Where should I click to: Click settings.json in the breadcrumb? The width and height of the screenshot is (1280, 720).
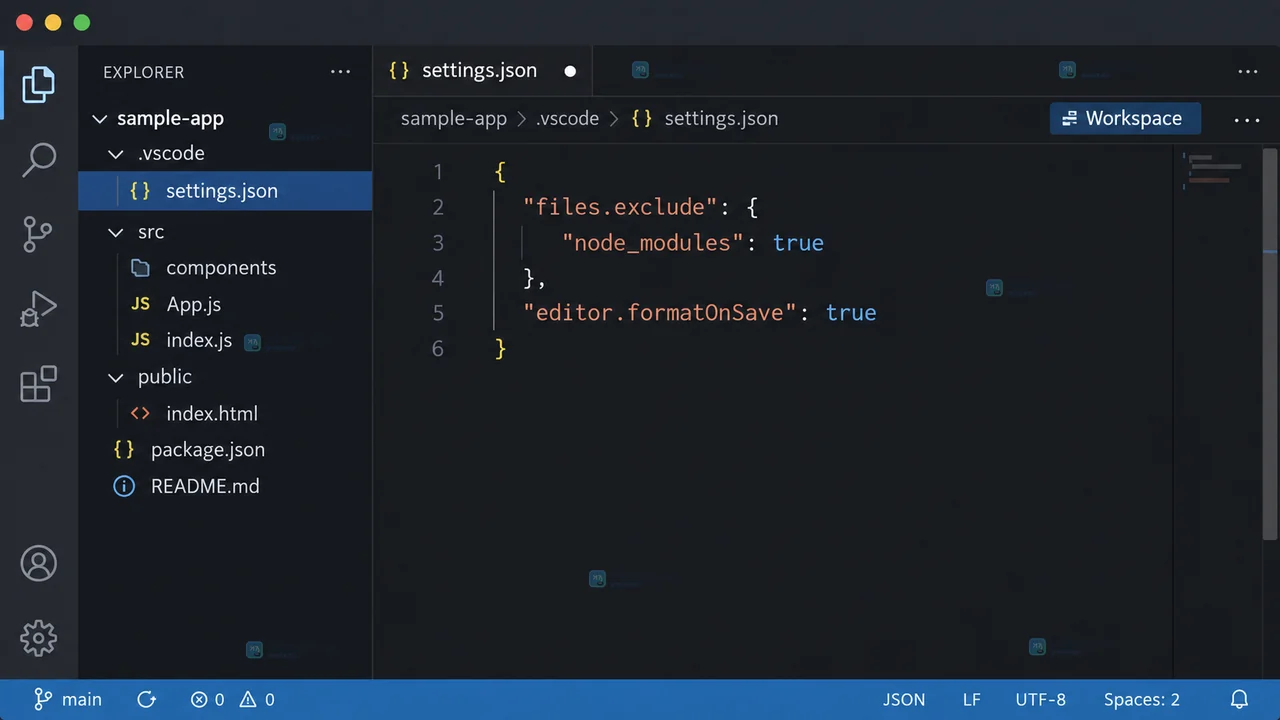pyautogui.click(x=721, y=119)
